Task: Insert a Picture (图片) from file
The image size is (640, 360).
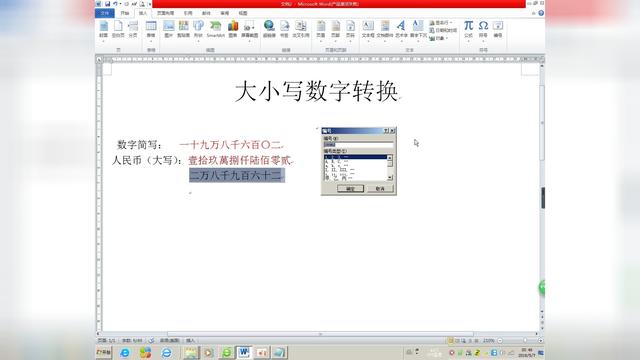Action: (168, 29)
